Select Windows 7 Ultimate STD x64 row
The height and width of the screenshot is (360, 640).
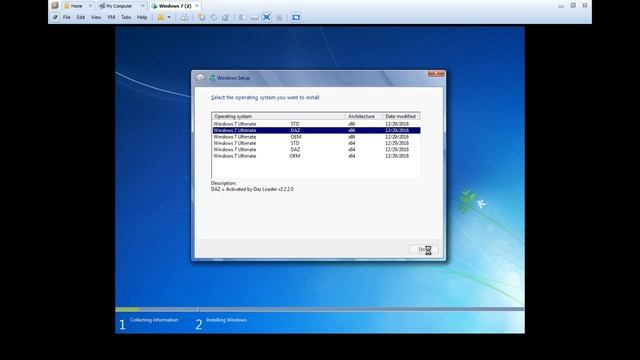[316, 143]
